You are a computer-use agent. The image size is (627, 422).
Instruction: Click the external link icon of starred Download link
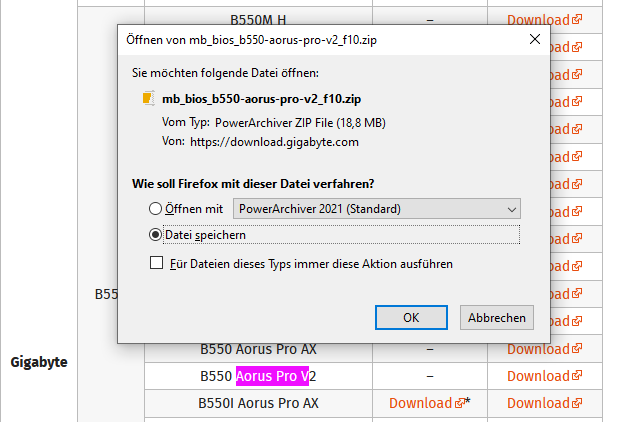tap(460, 402)
